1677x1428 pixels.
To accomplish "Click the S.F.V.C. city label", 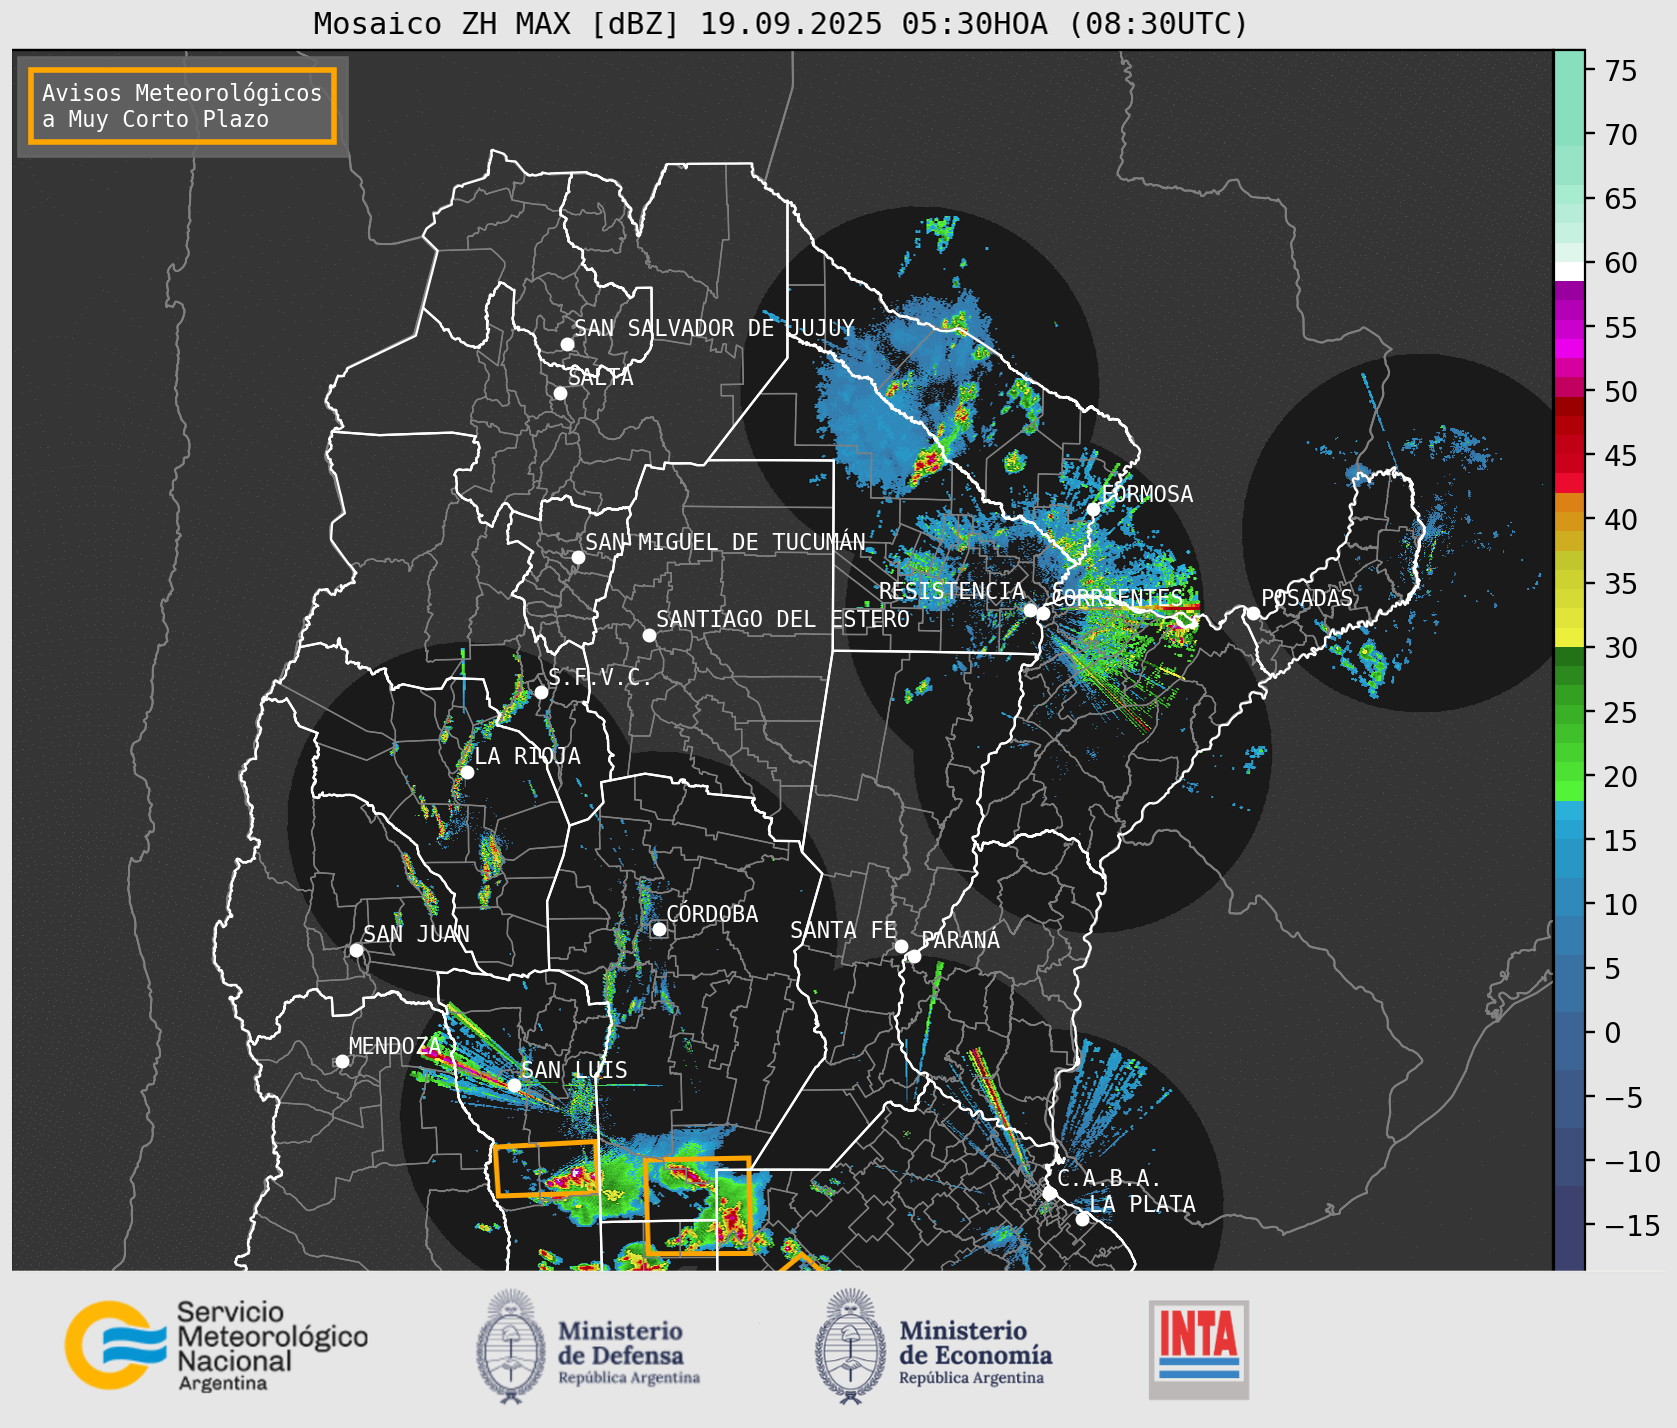I will click(600, 677).
